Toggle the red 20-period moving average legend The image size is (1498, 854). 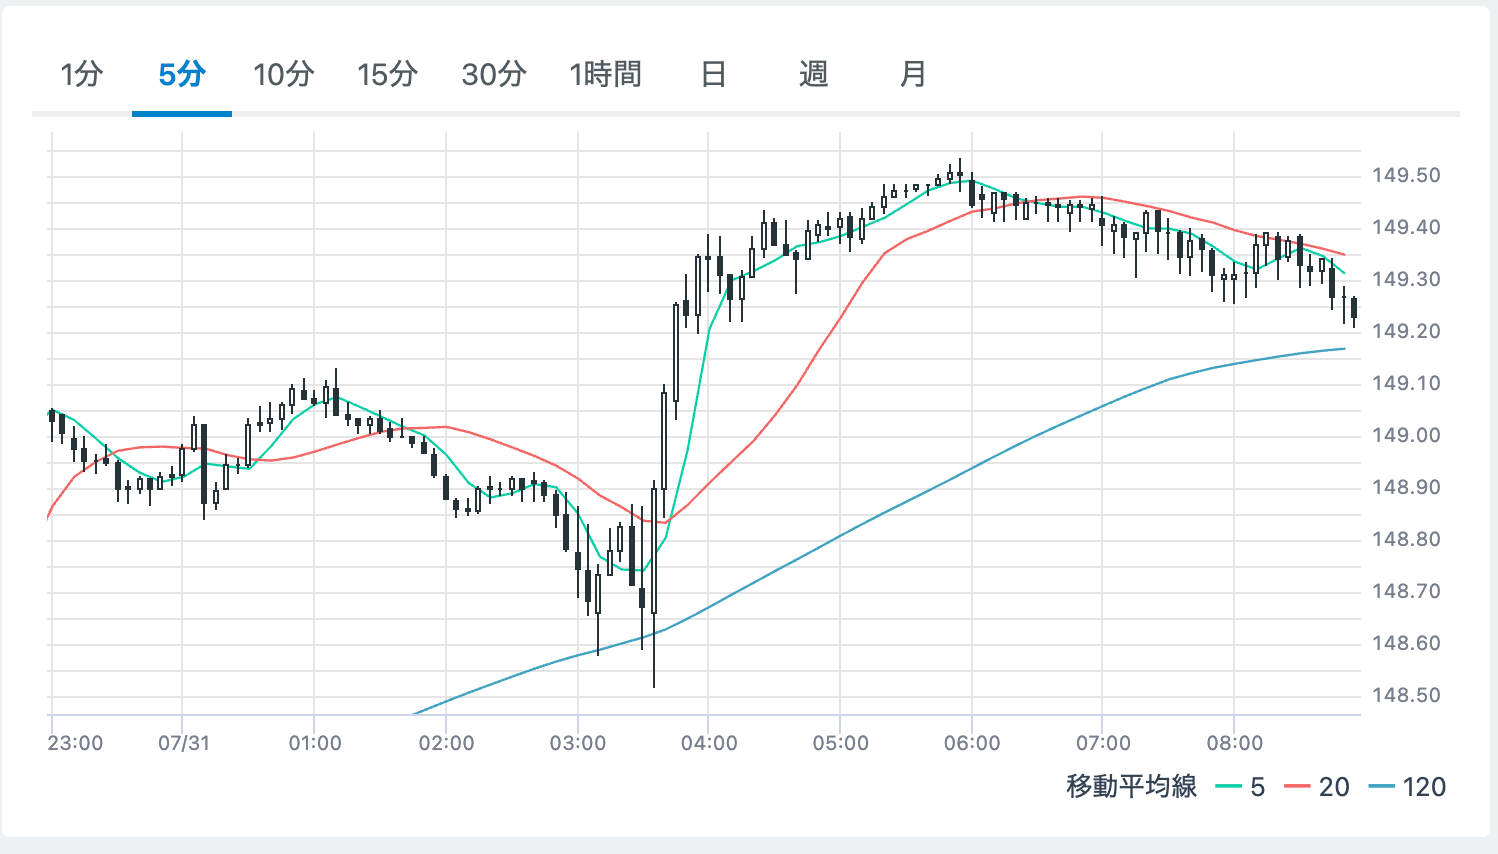pos(1318,787)
